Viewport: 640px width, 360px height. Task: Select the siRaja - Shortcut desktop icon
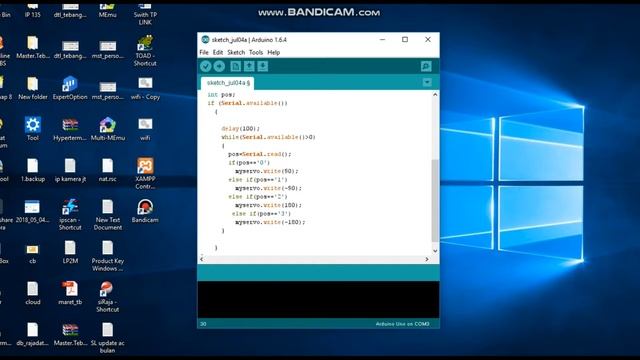[x=107, y=297]
